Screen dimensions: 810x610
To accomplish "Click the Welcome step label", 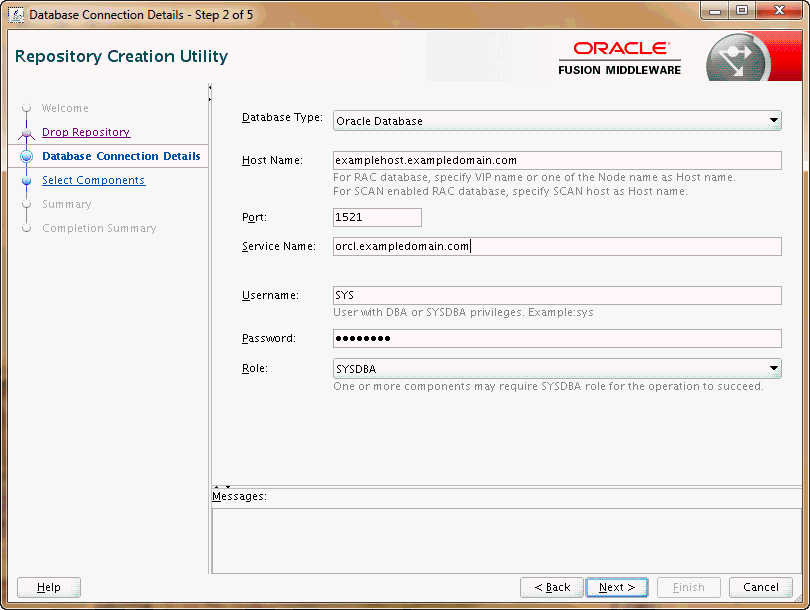I will point(65,108).
